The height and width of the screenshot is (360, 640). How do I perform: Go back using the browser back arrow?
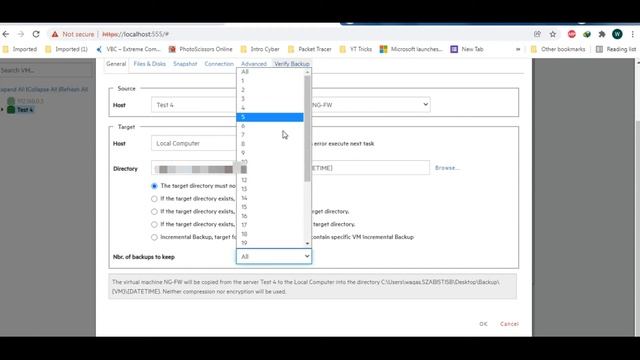tap(5, 34)
